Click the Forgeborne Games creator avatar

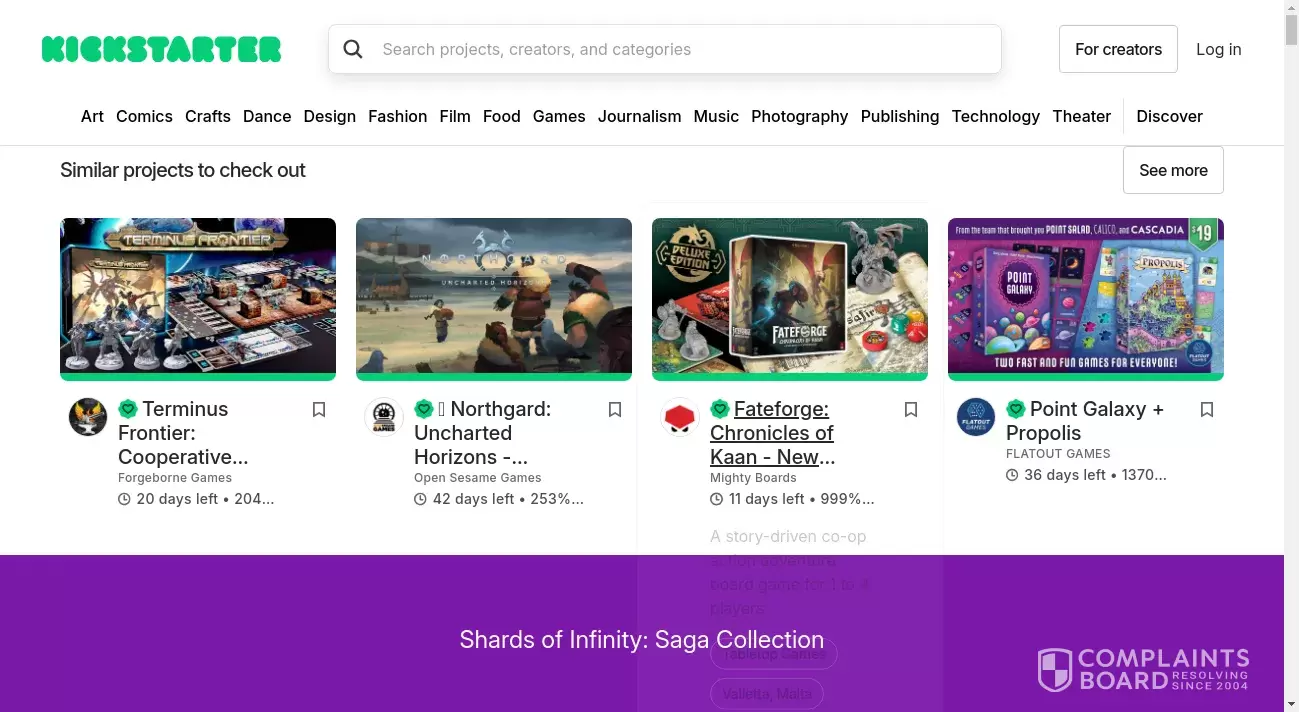88,417
